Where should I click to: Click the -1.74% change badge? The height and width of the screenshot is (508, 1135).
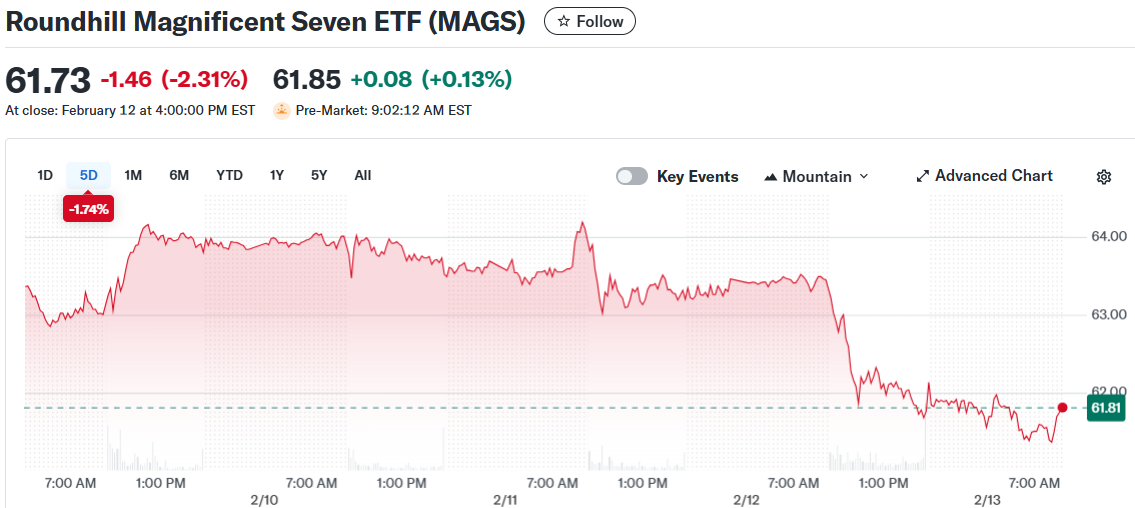pyautogui.click(x=89, y=209)
